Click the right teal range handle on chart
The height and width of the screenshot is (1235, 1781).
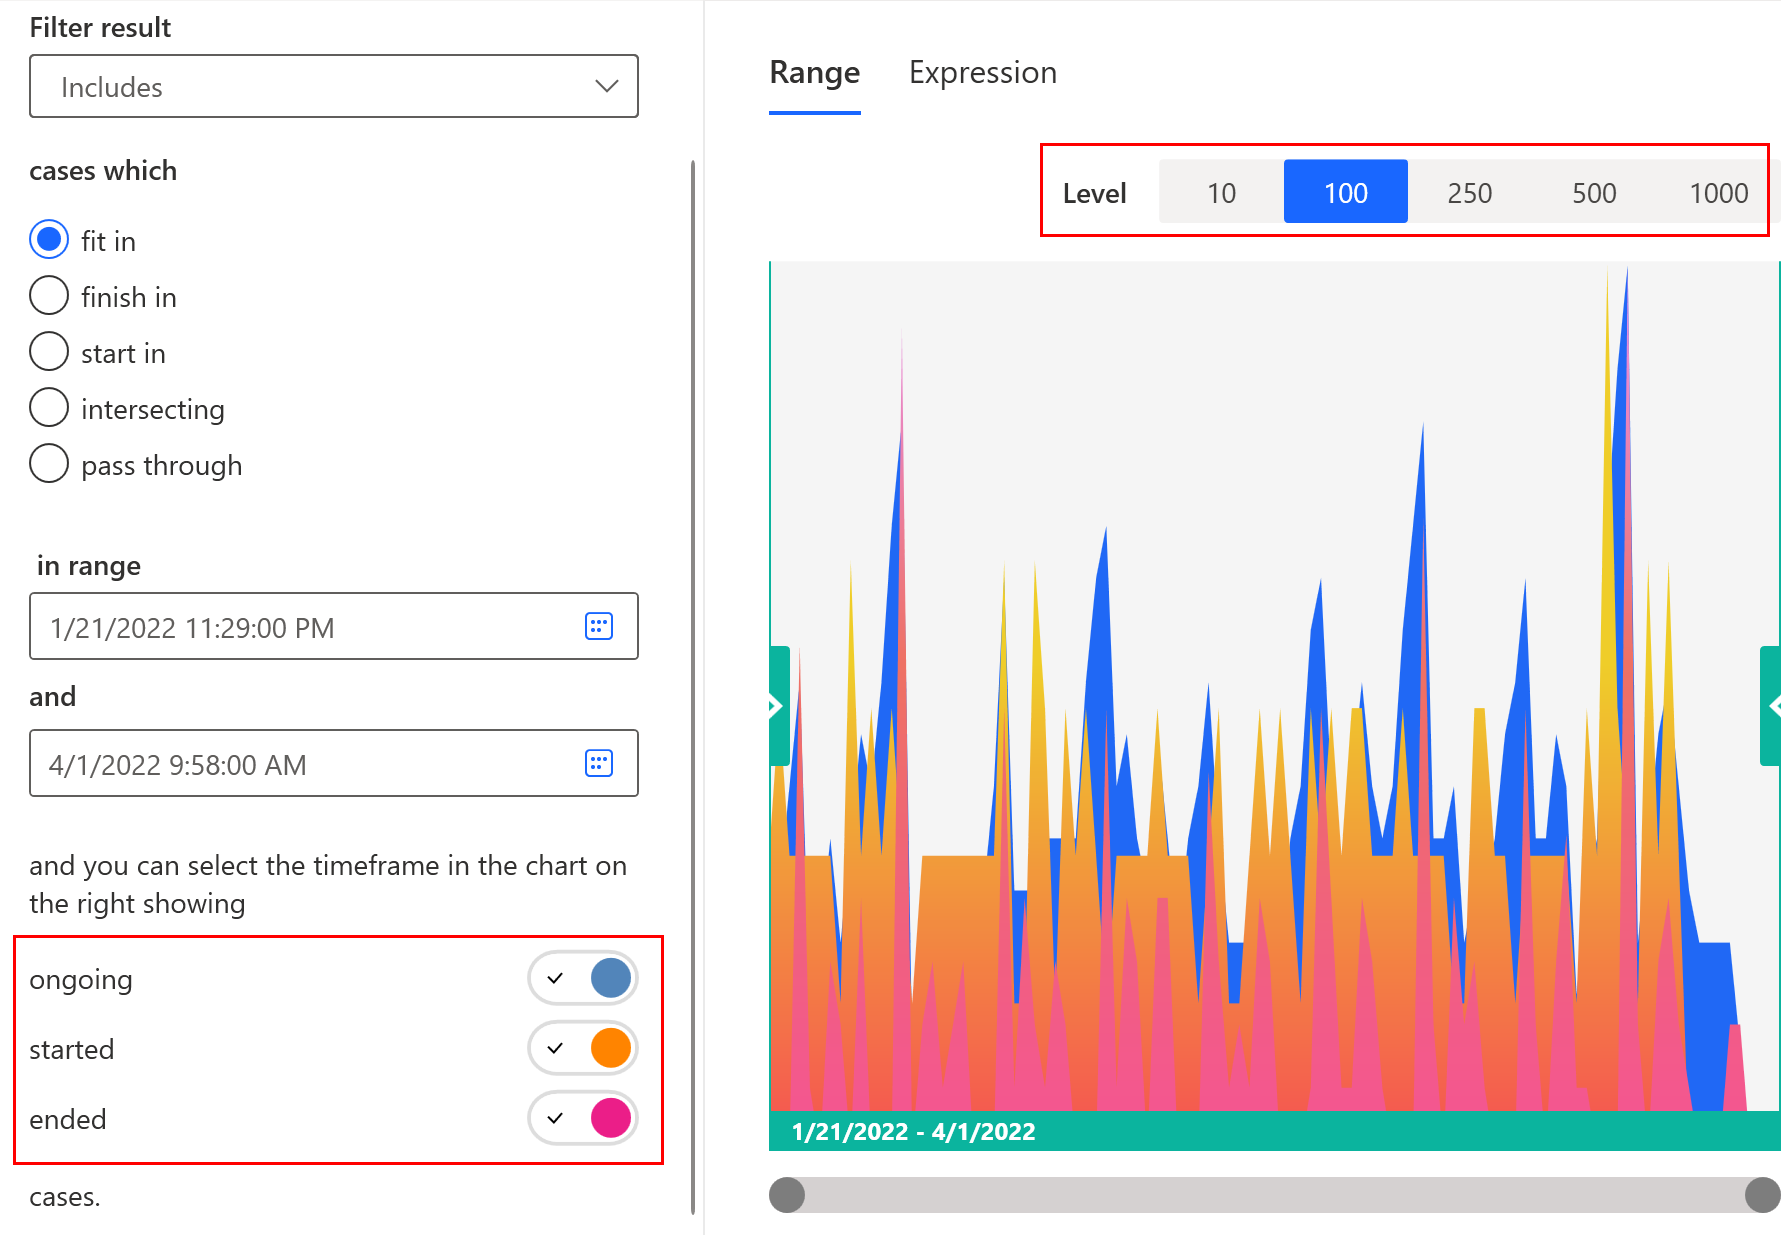(1771, 706)
